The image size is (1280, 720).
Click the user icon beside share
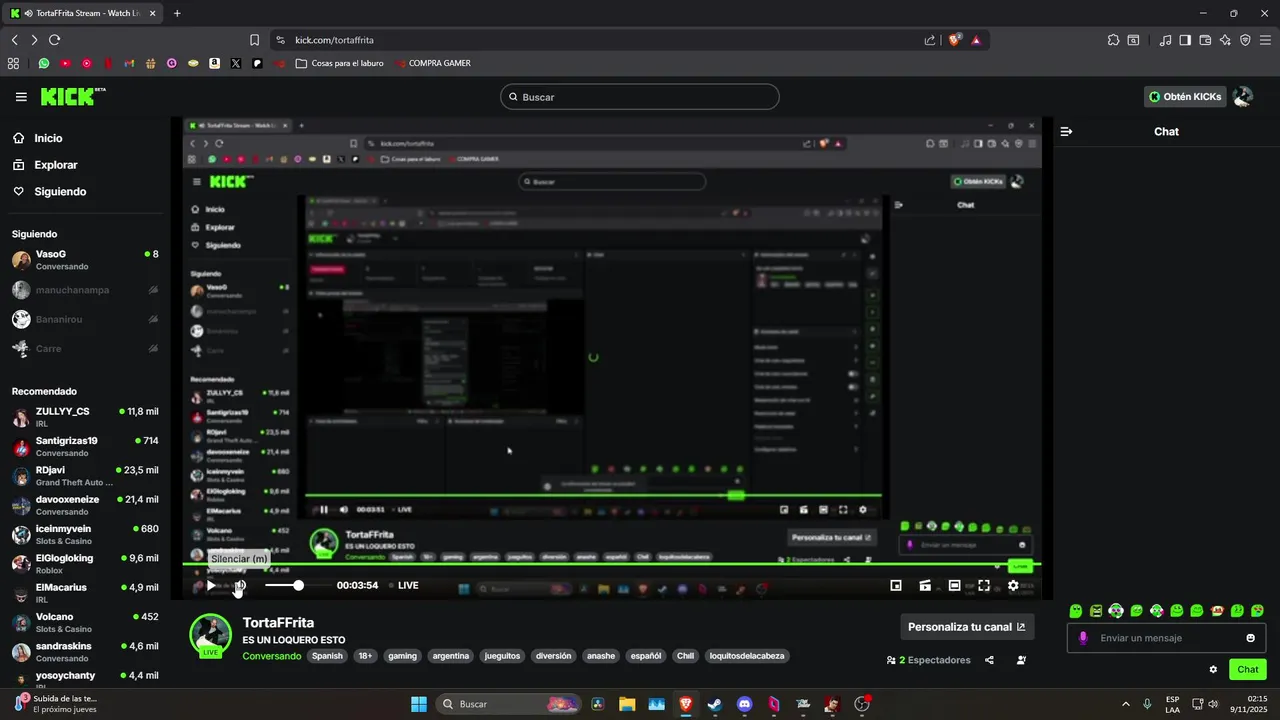pos(1021,660)
